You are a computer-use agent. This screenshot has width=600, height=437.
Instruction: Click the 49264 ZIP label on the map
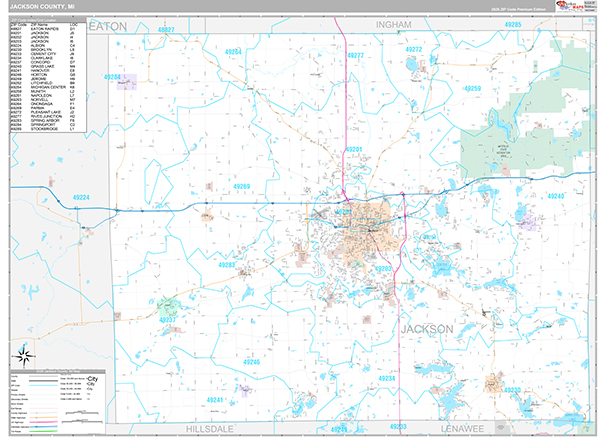pyautogui.click(x=233, y=52)
